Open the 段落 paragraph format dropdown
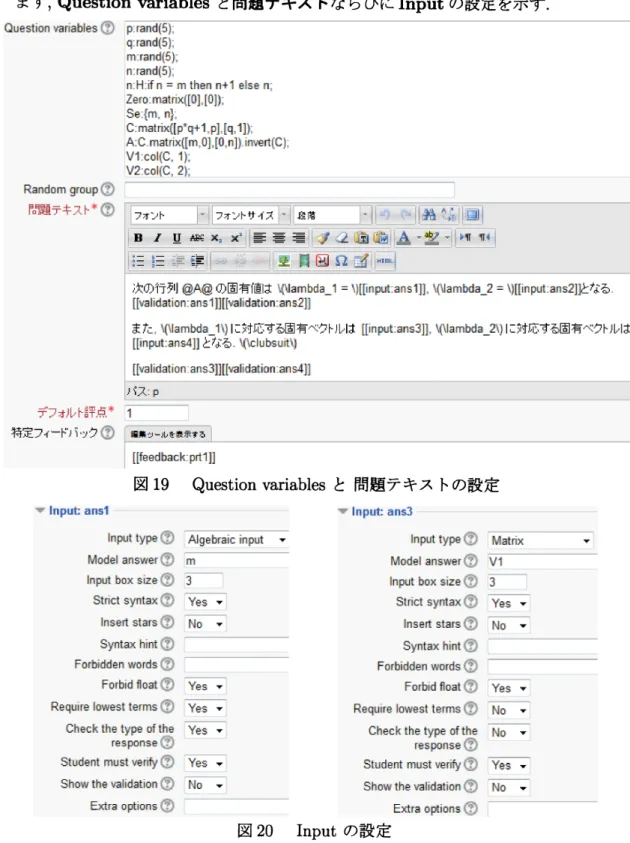This screenshot has width=630, height=843. 332,215
